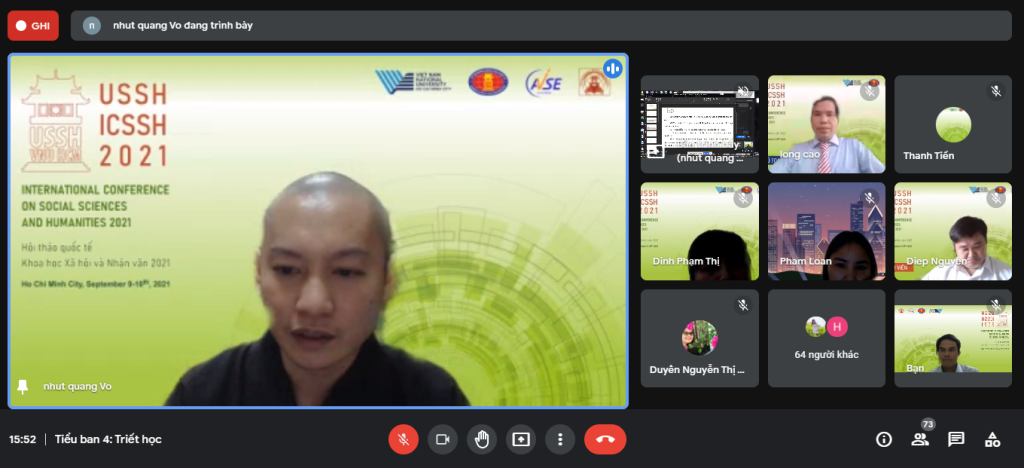Click muted mic icon on long cao tile

tap(869, 91)
